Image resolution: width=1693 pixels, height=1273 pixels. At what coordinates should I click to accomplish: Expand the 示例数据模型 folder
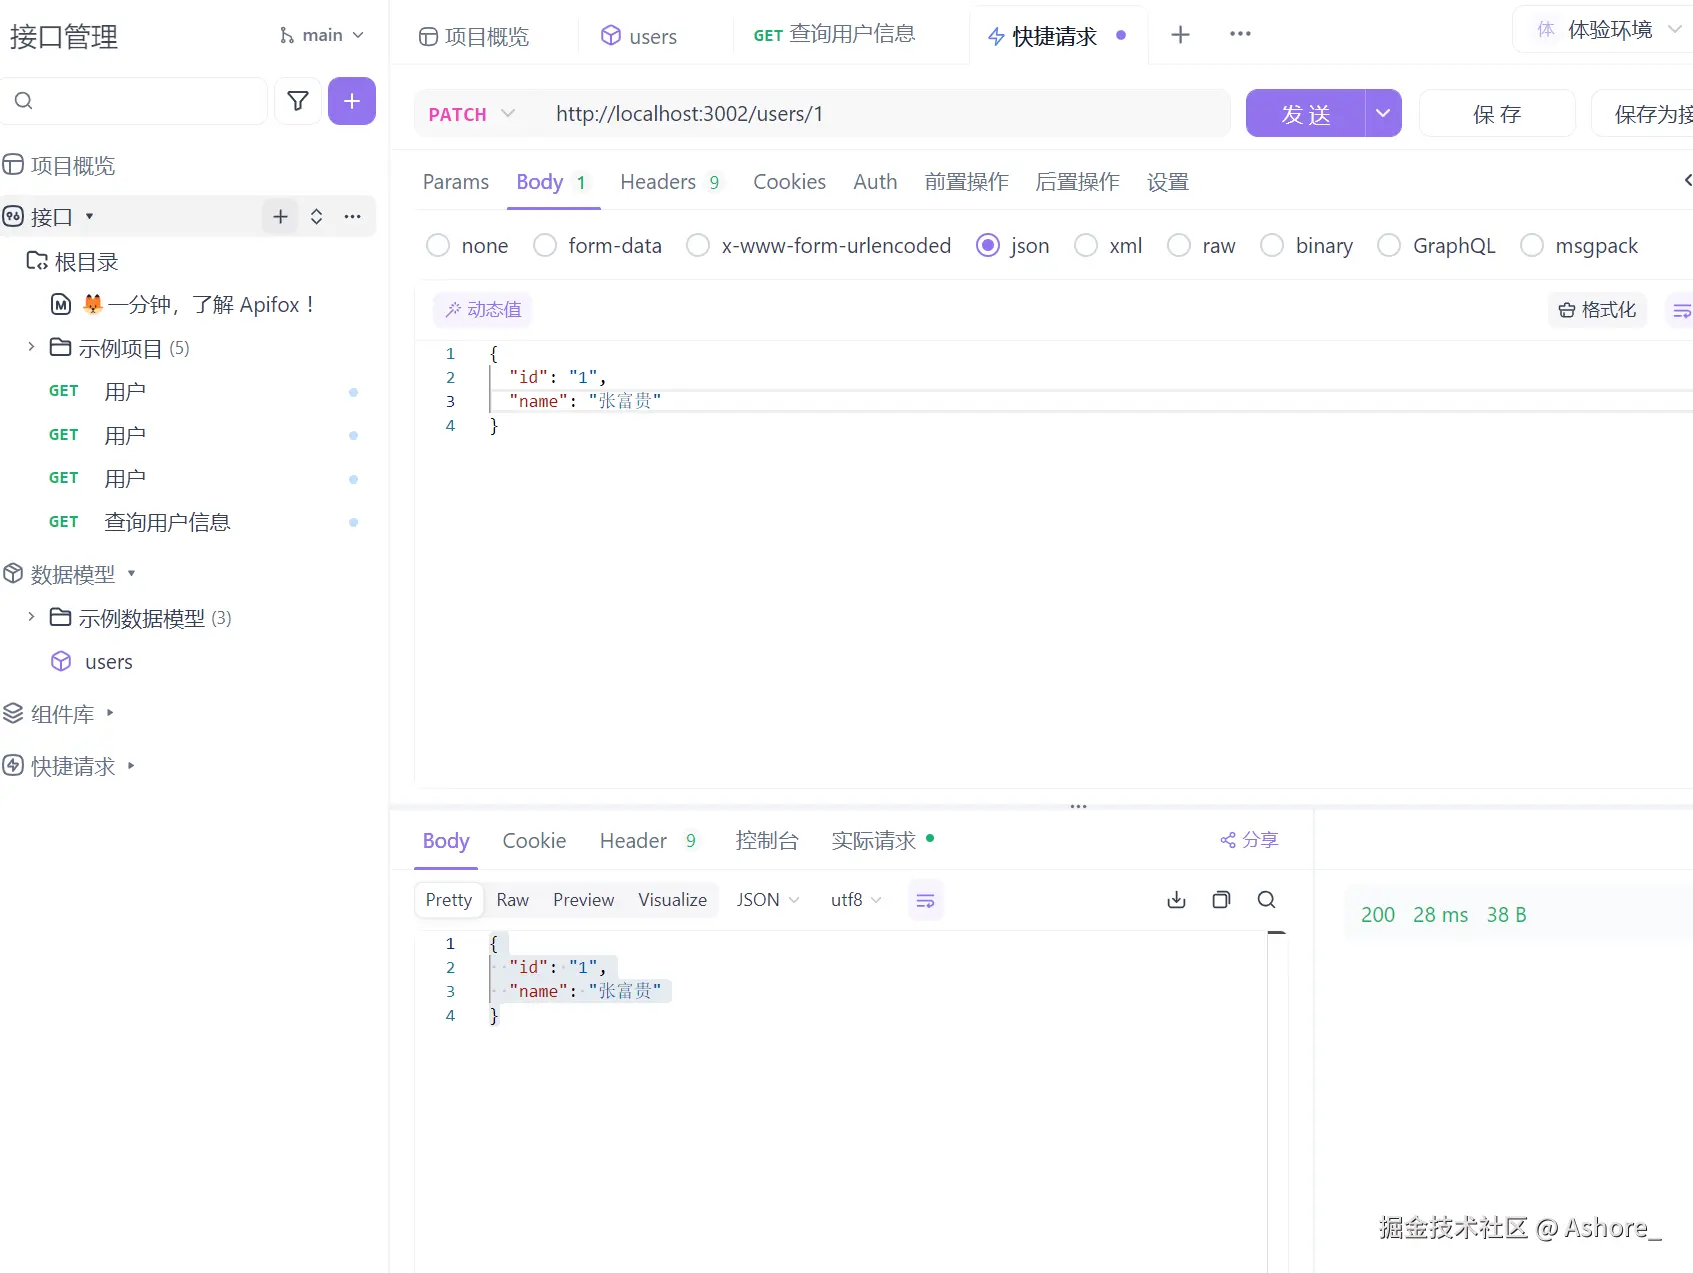[x=31, y=617]
